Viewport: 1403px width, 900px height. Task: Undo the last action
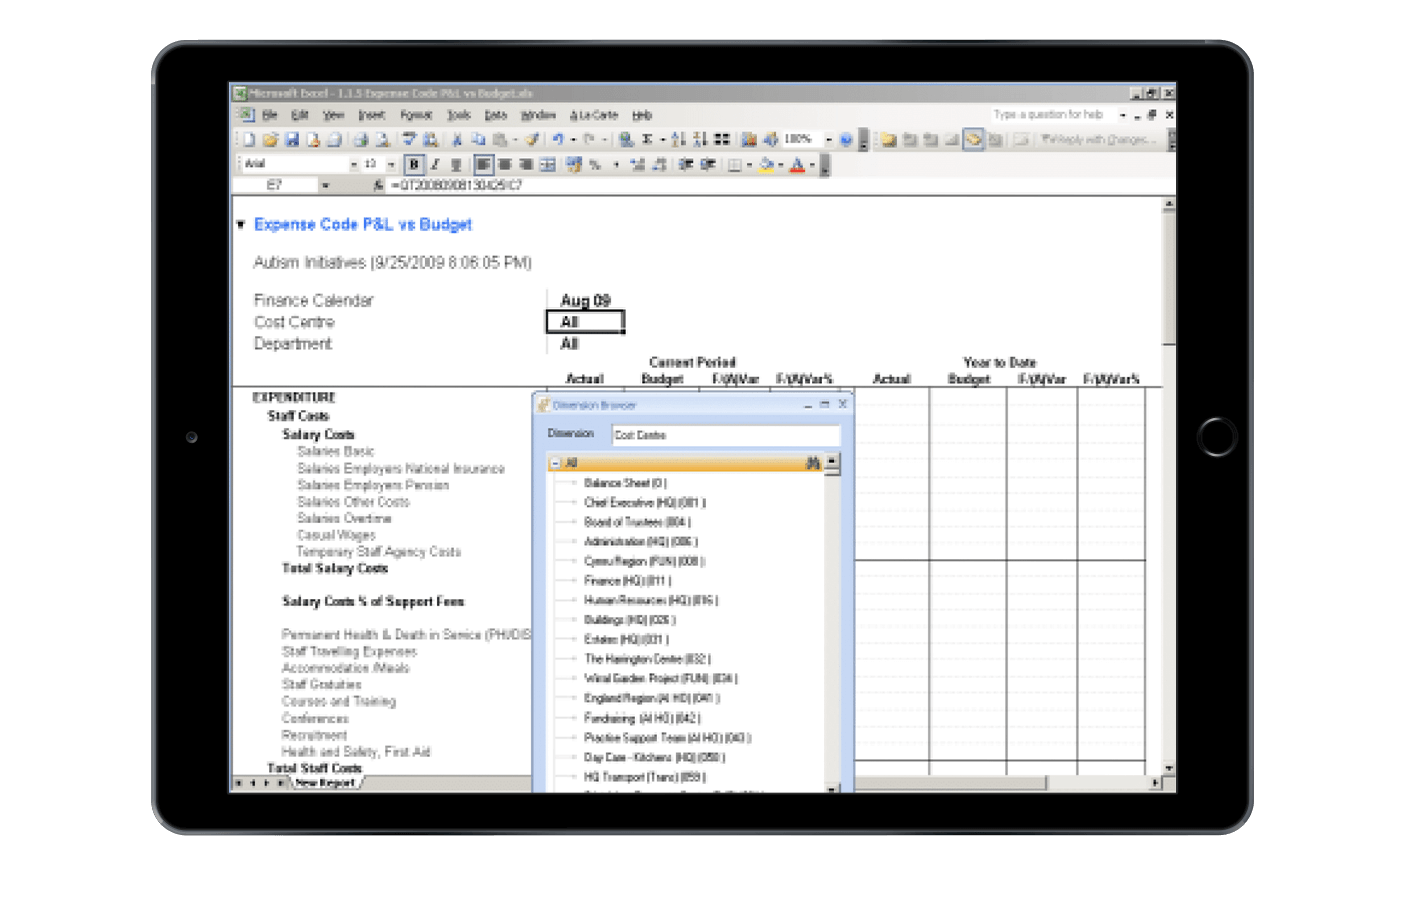click(x=558, y=140)
